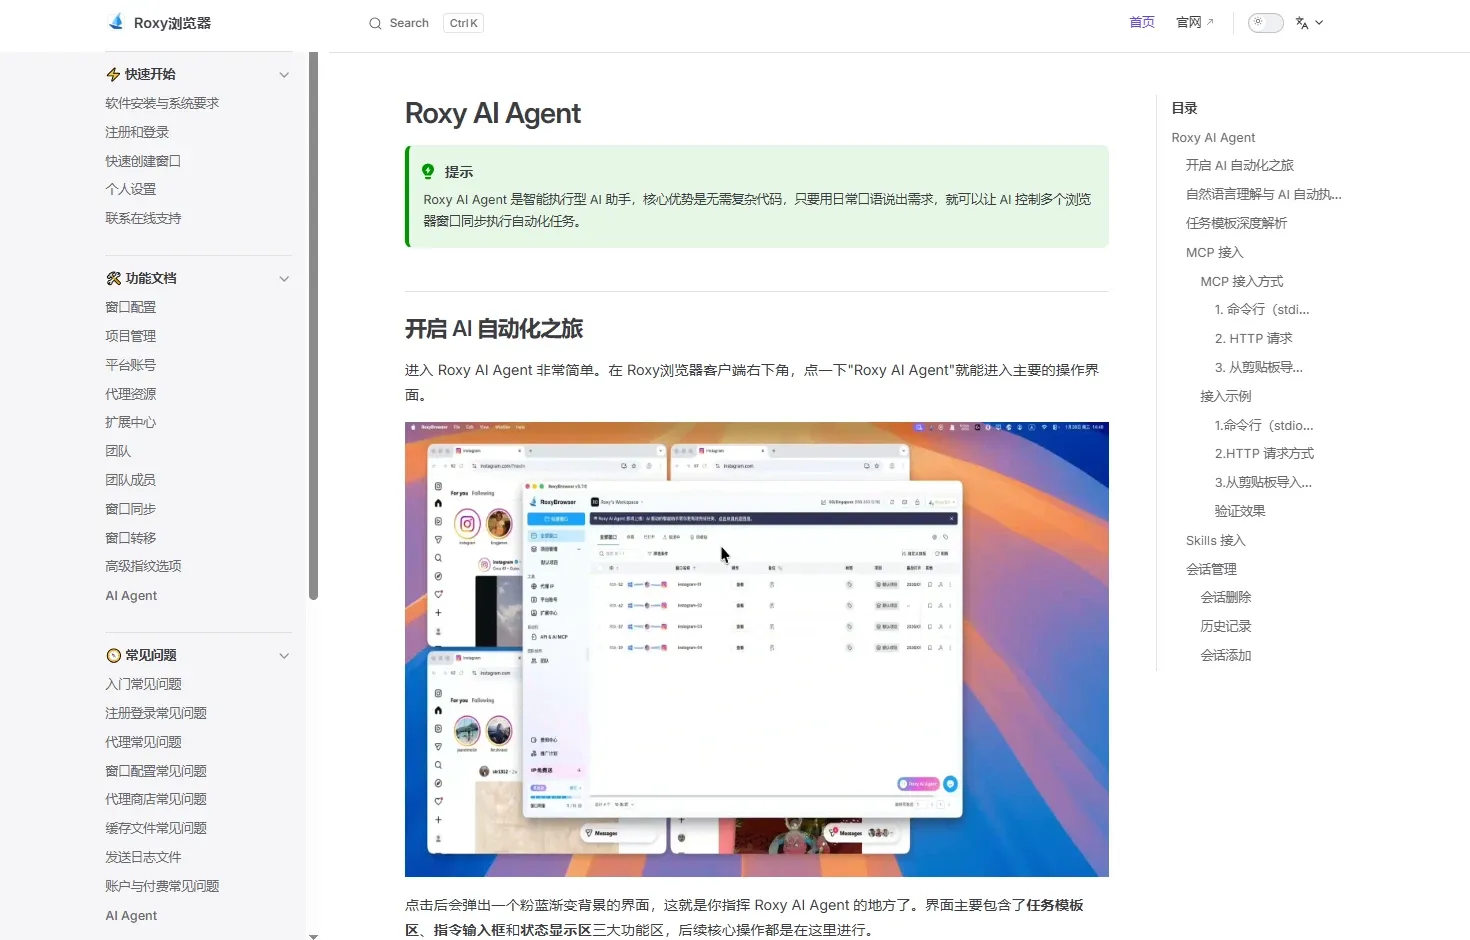1470x940 pixels.
Task: Jump to 会话删除 in 目录
Action: (x=1226, y=597)
